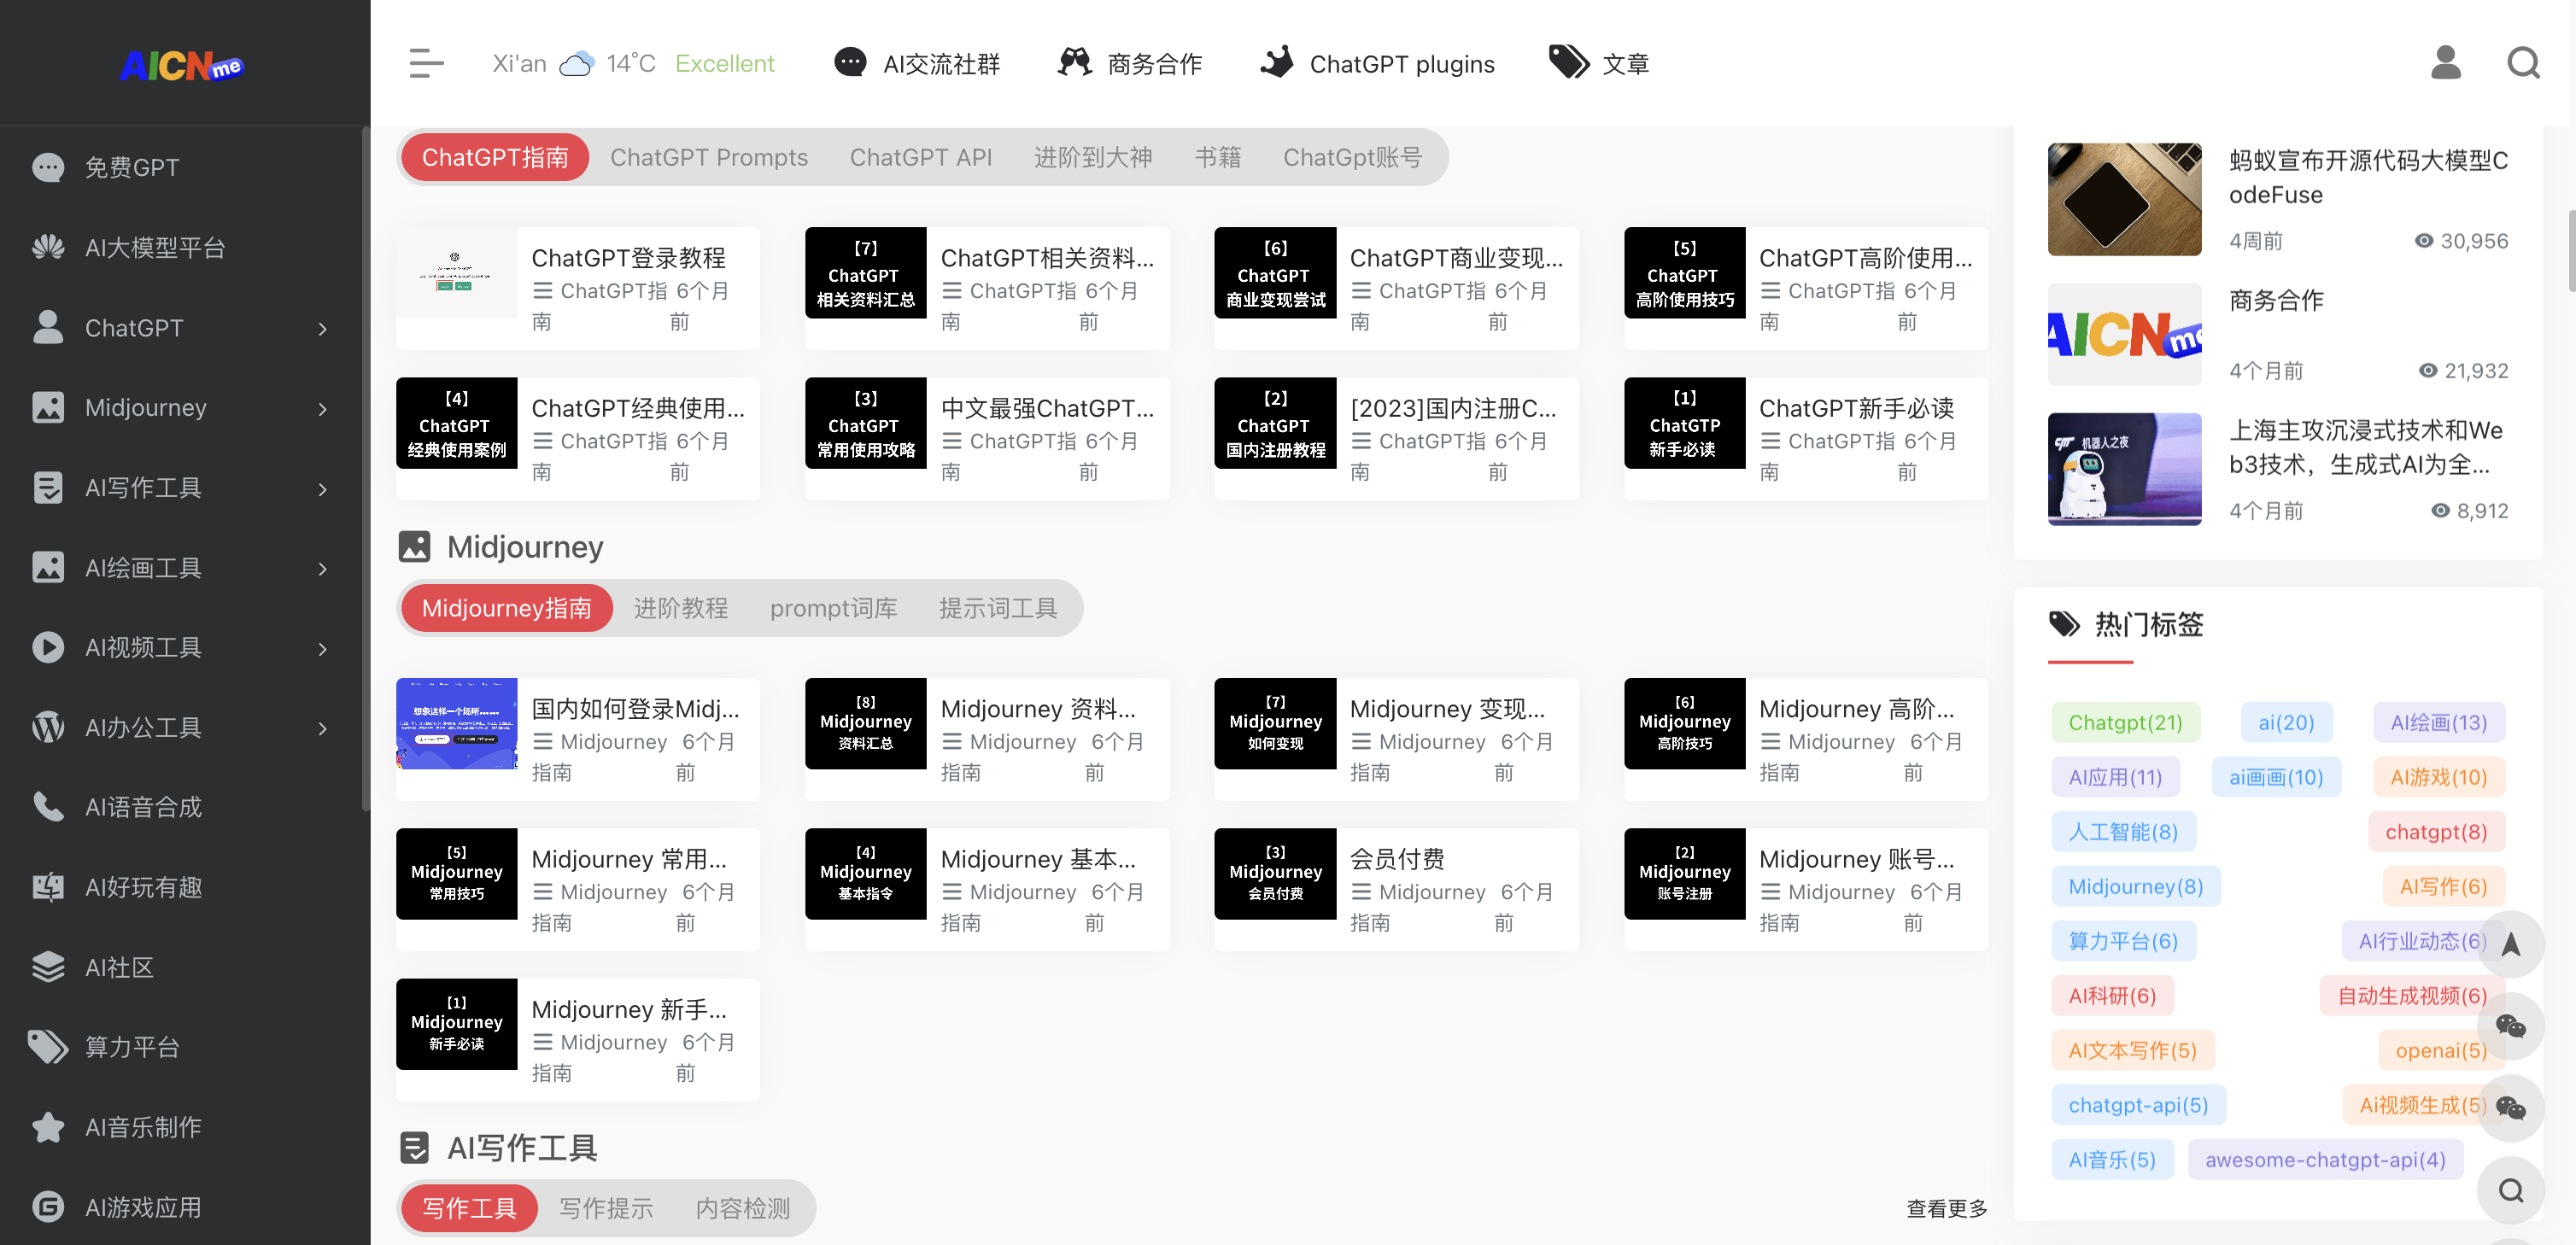Viewport: 2576px width, 1245px height.
Task: Click the 算力平台 tag icon
Action: [x=48, y=1047]
